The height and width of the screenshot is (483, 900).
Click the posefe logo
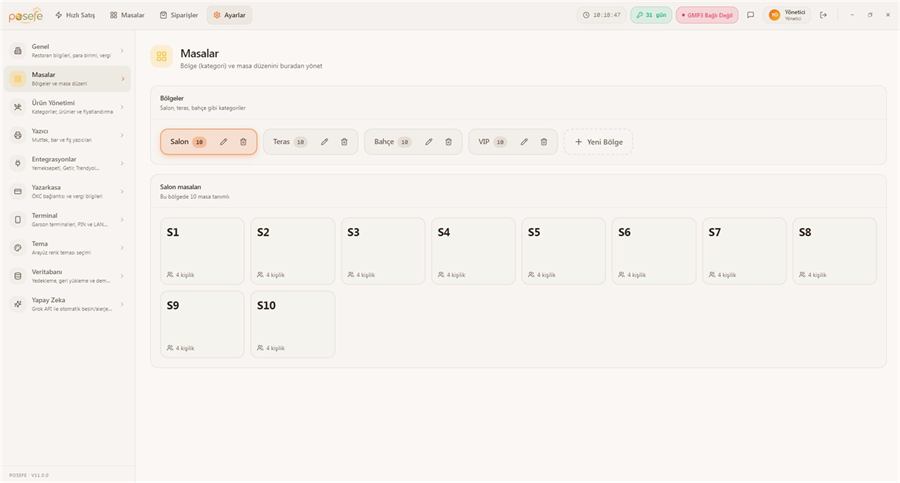[x=26, y=16]
